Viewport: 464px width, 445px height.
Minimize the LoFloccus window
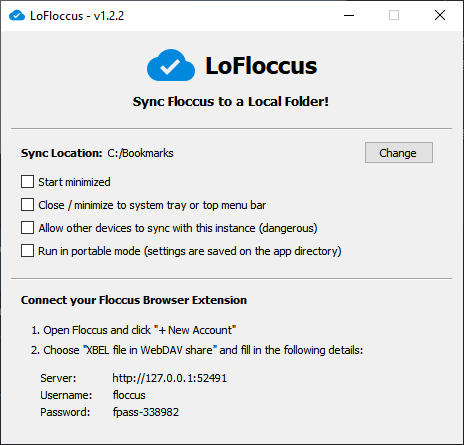349,15
